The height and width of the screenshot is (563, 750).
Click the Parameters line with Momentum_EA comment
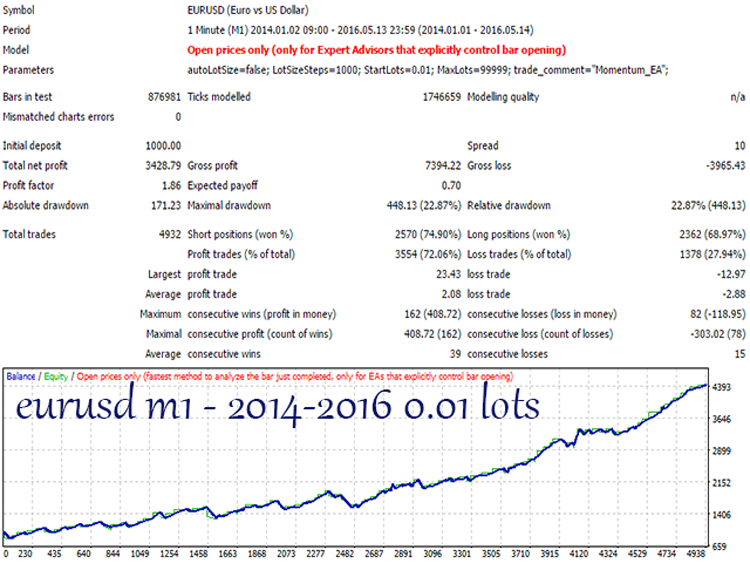(x=428, y=70)
